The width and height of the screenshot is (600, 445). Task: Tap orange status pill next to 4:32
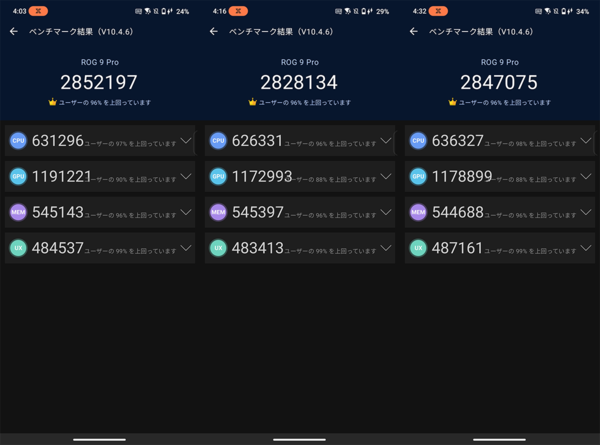[438, 11]
